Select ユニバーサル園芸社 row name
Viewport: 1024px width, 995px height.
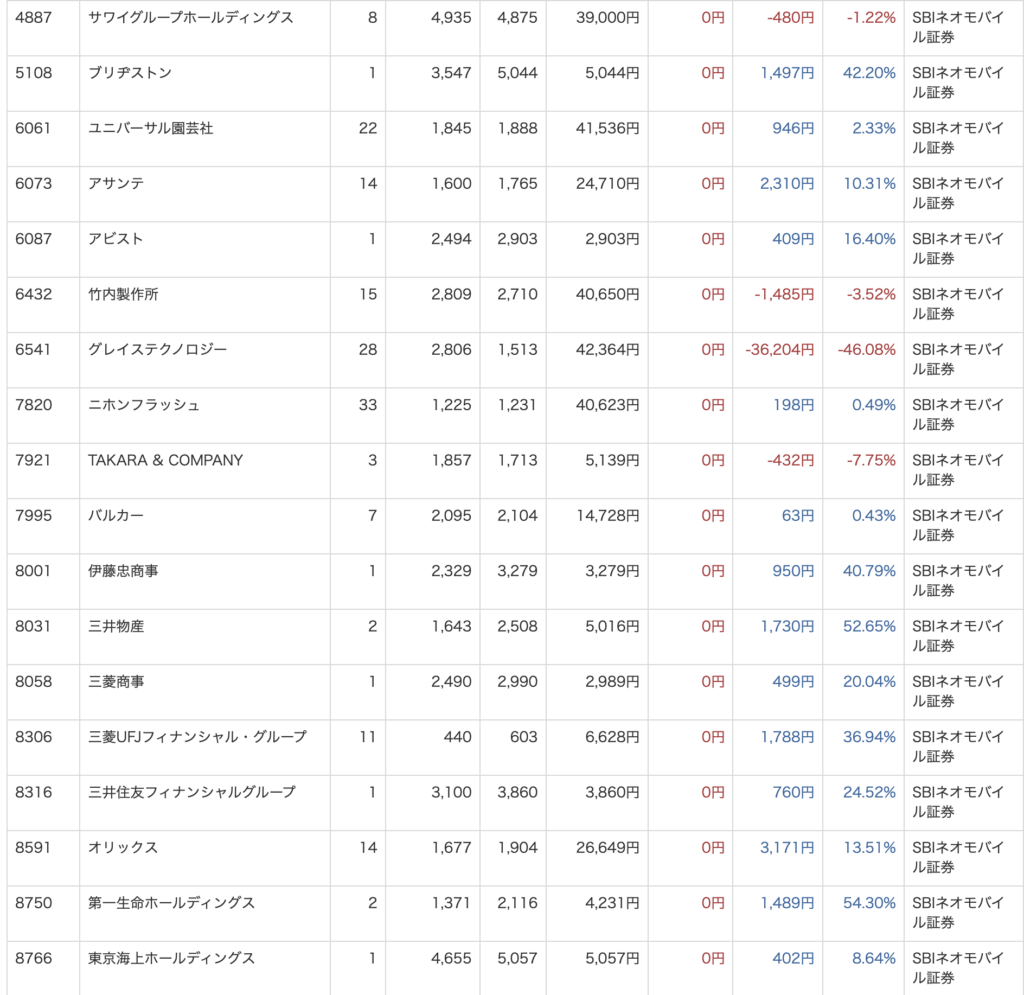coord(151,128)
